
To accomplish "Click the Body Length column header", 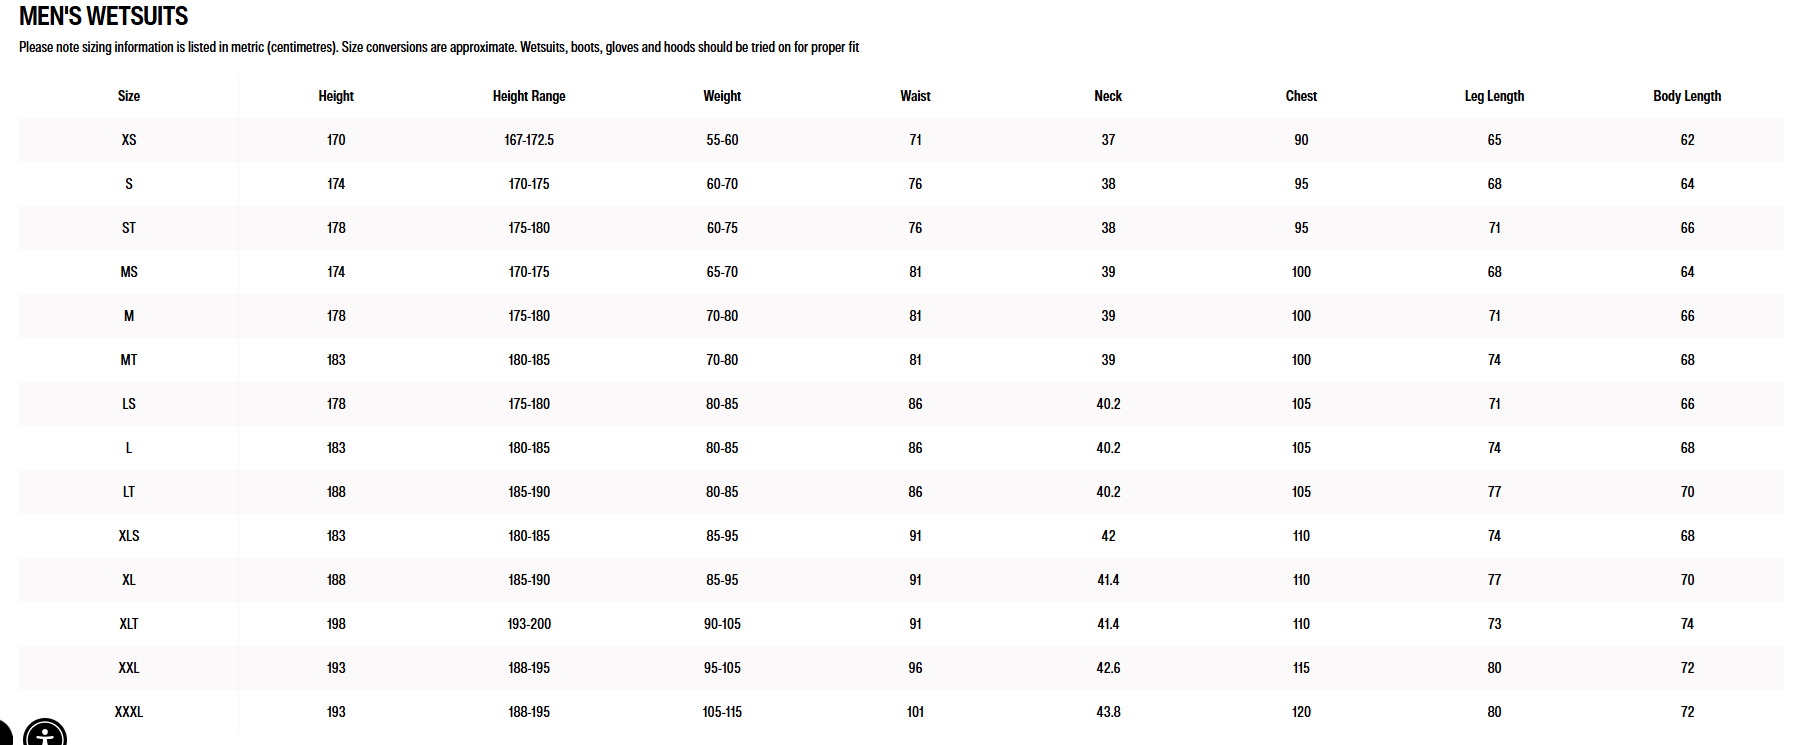I will [x=1687, y=96].
